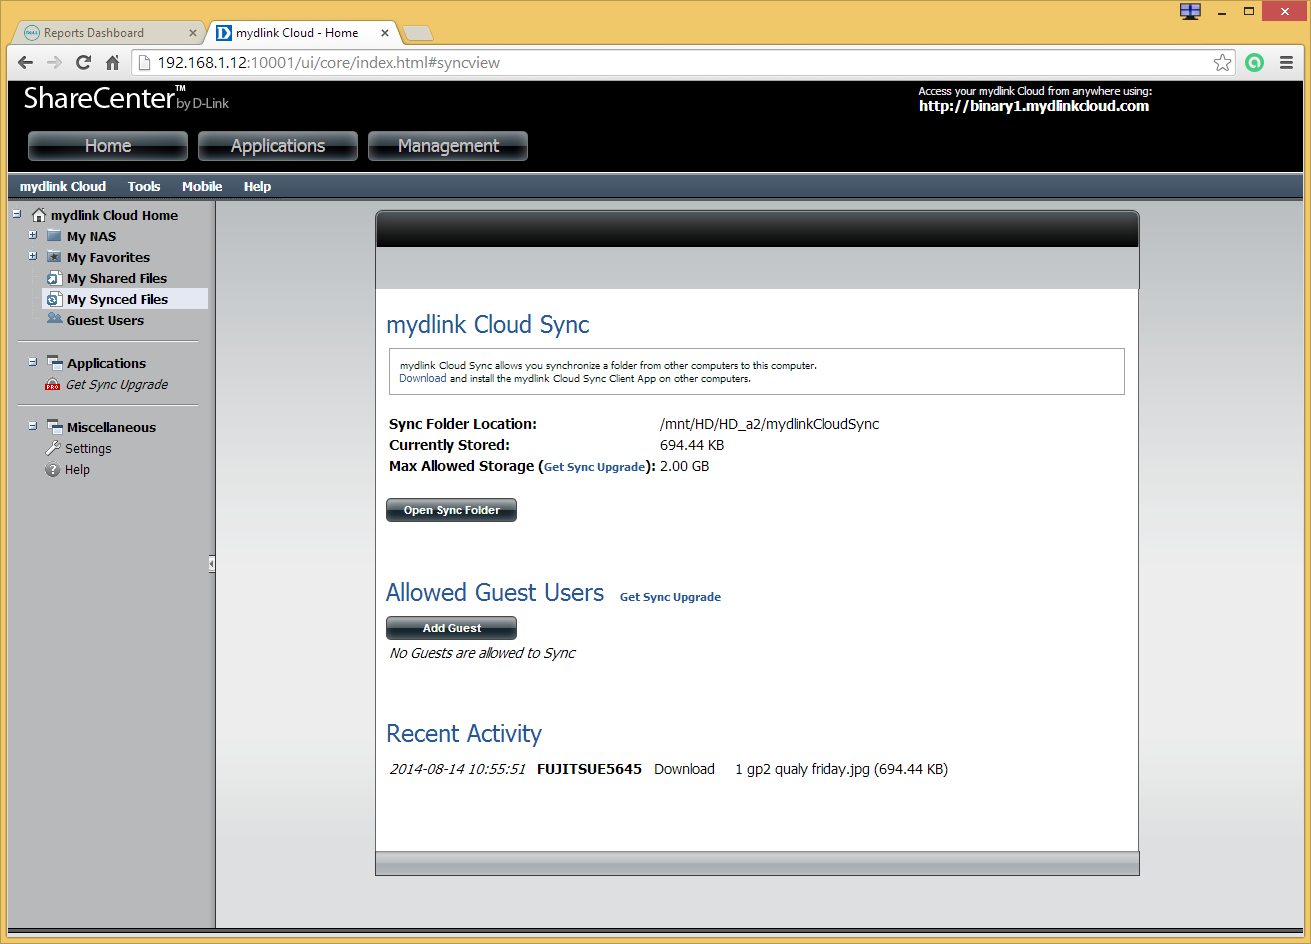
Task: Click the ShareCenter by D-Link logo
Action: point(126,99)
